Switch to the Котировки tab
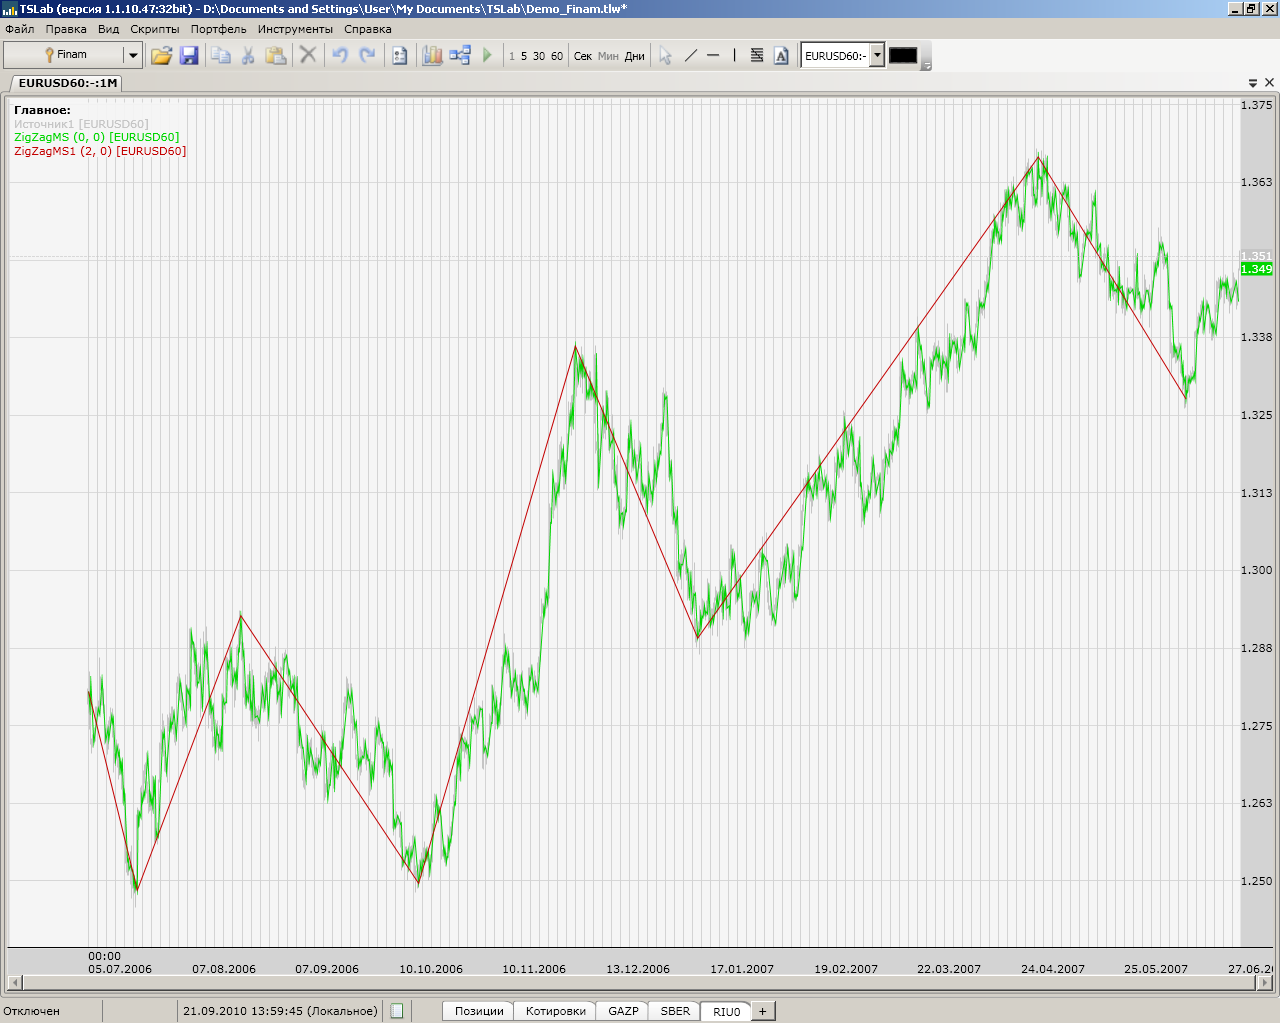The image size is (1280, 1024). (555, 1011)
